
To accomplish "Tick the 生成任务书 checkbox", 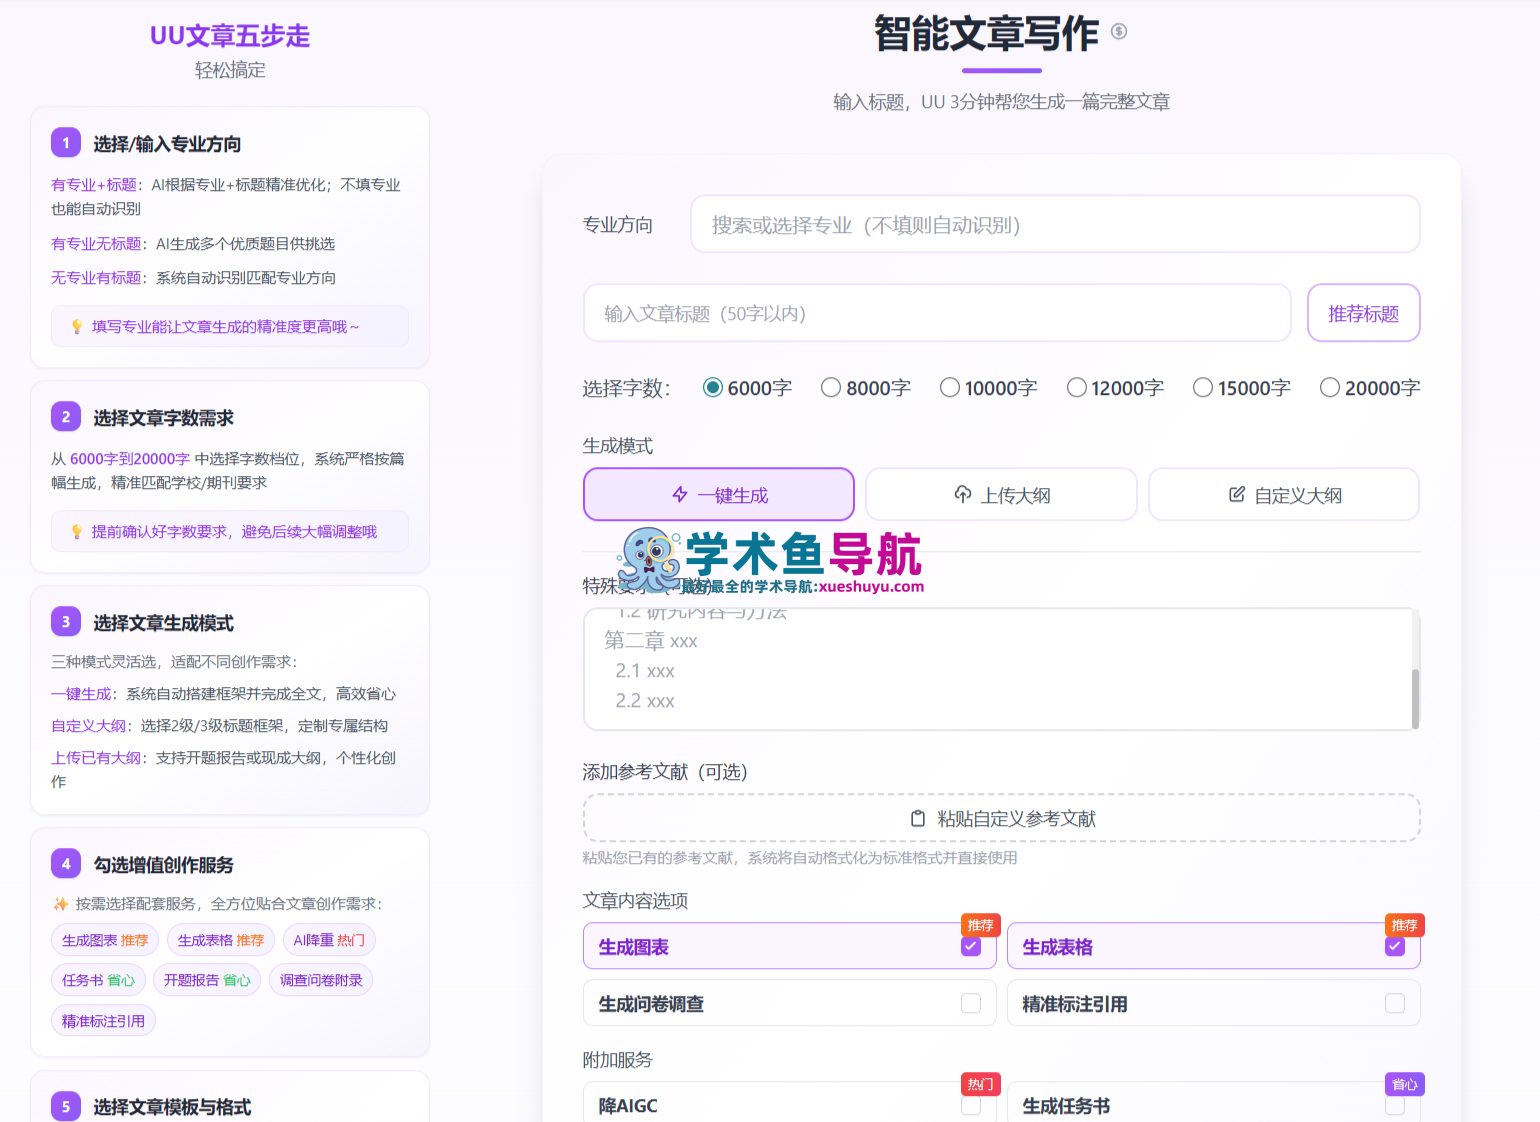I will 1394,1105.
